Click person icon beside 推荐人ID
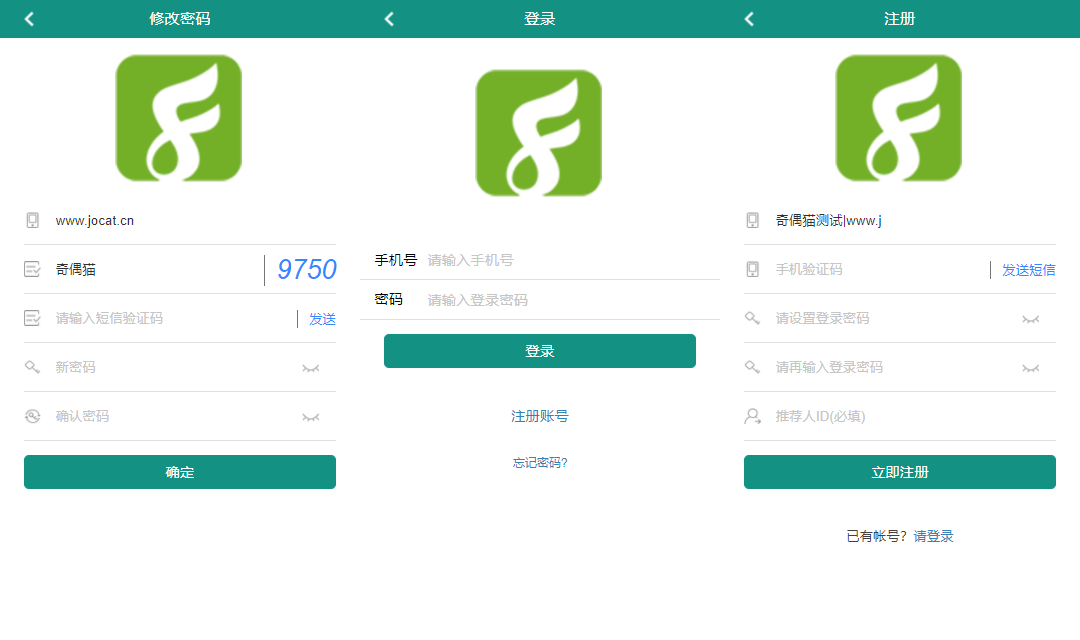The height and width of the screenshot is (640, 1080). [x=753, y=416]
